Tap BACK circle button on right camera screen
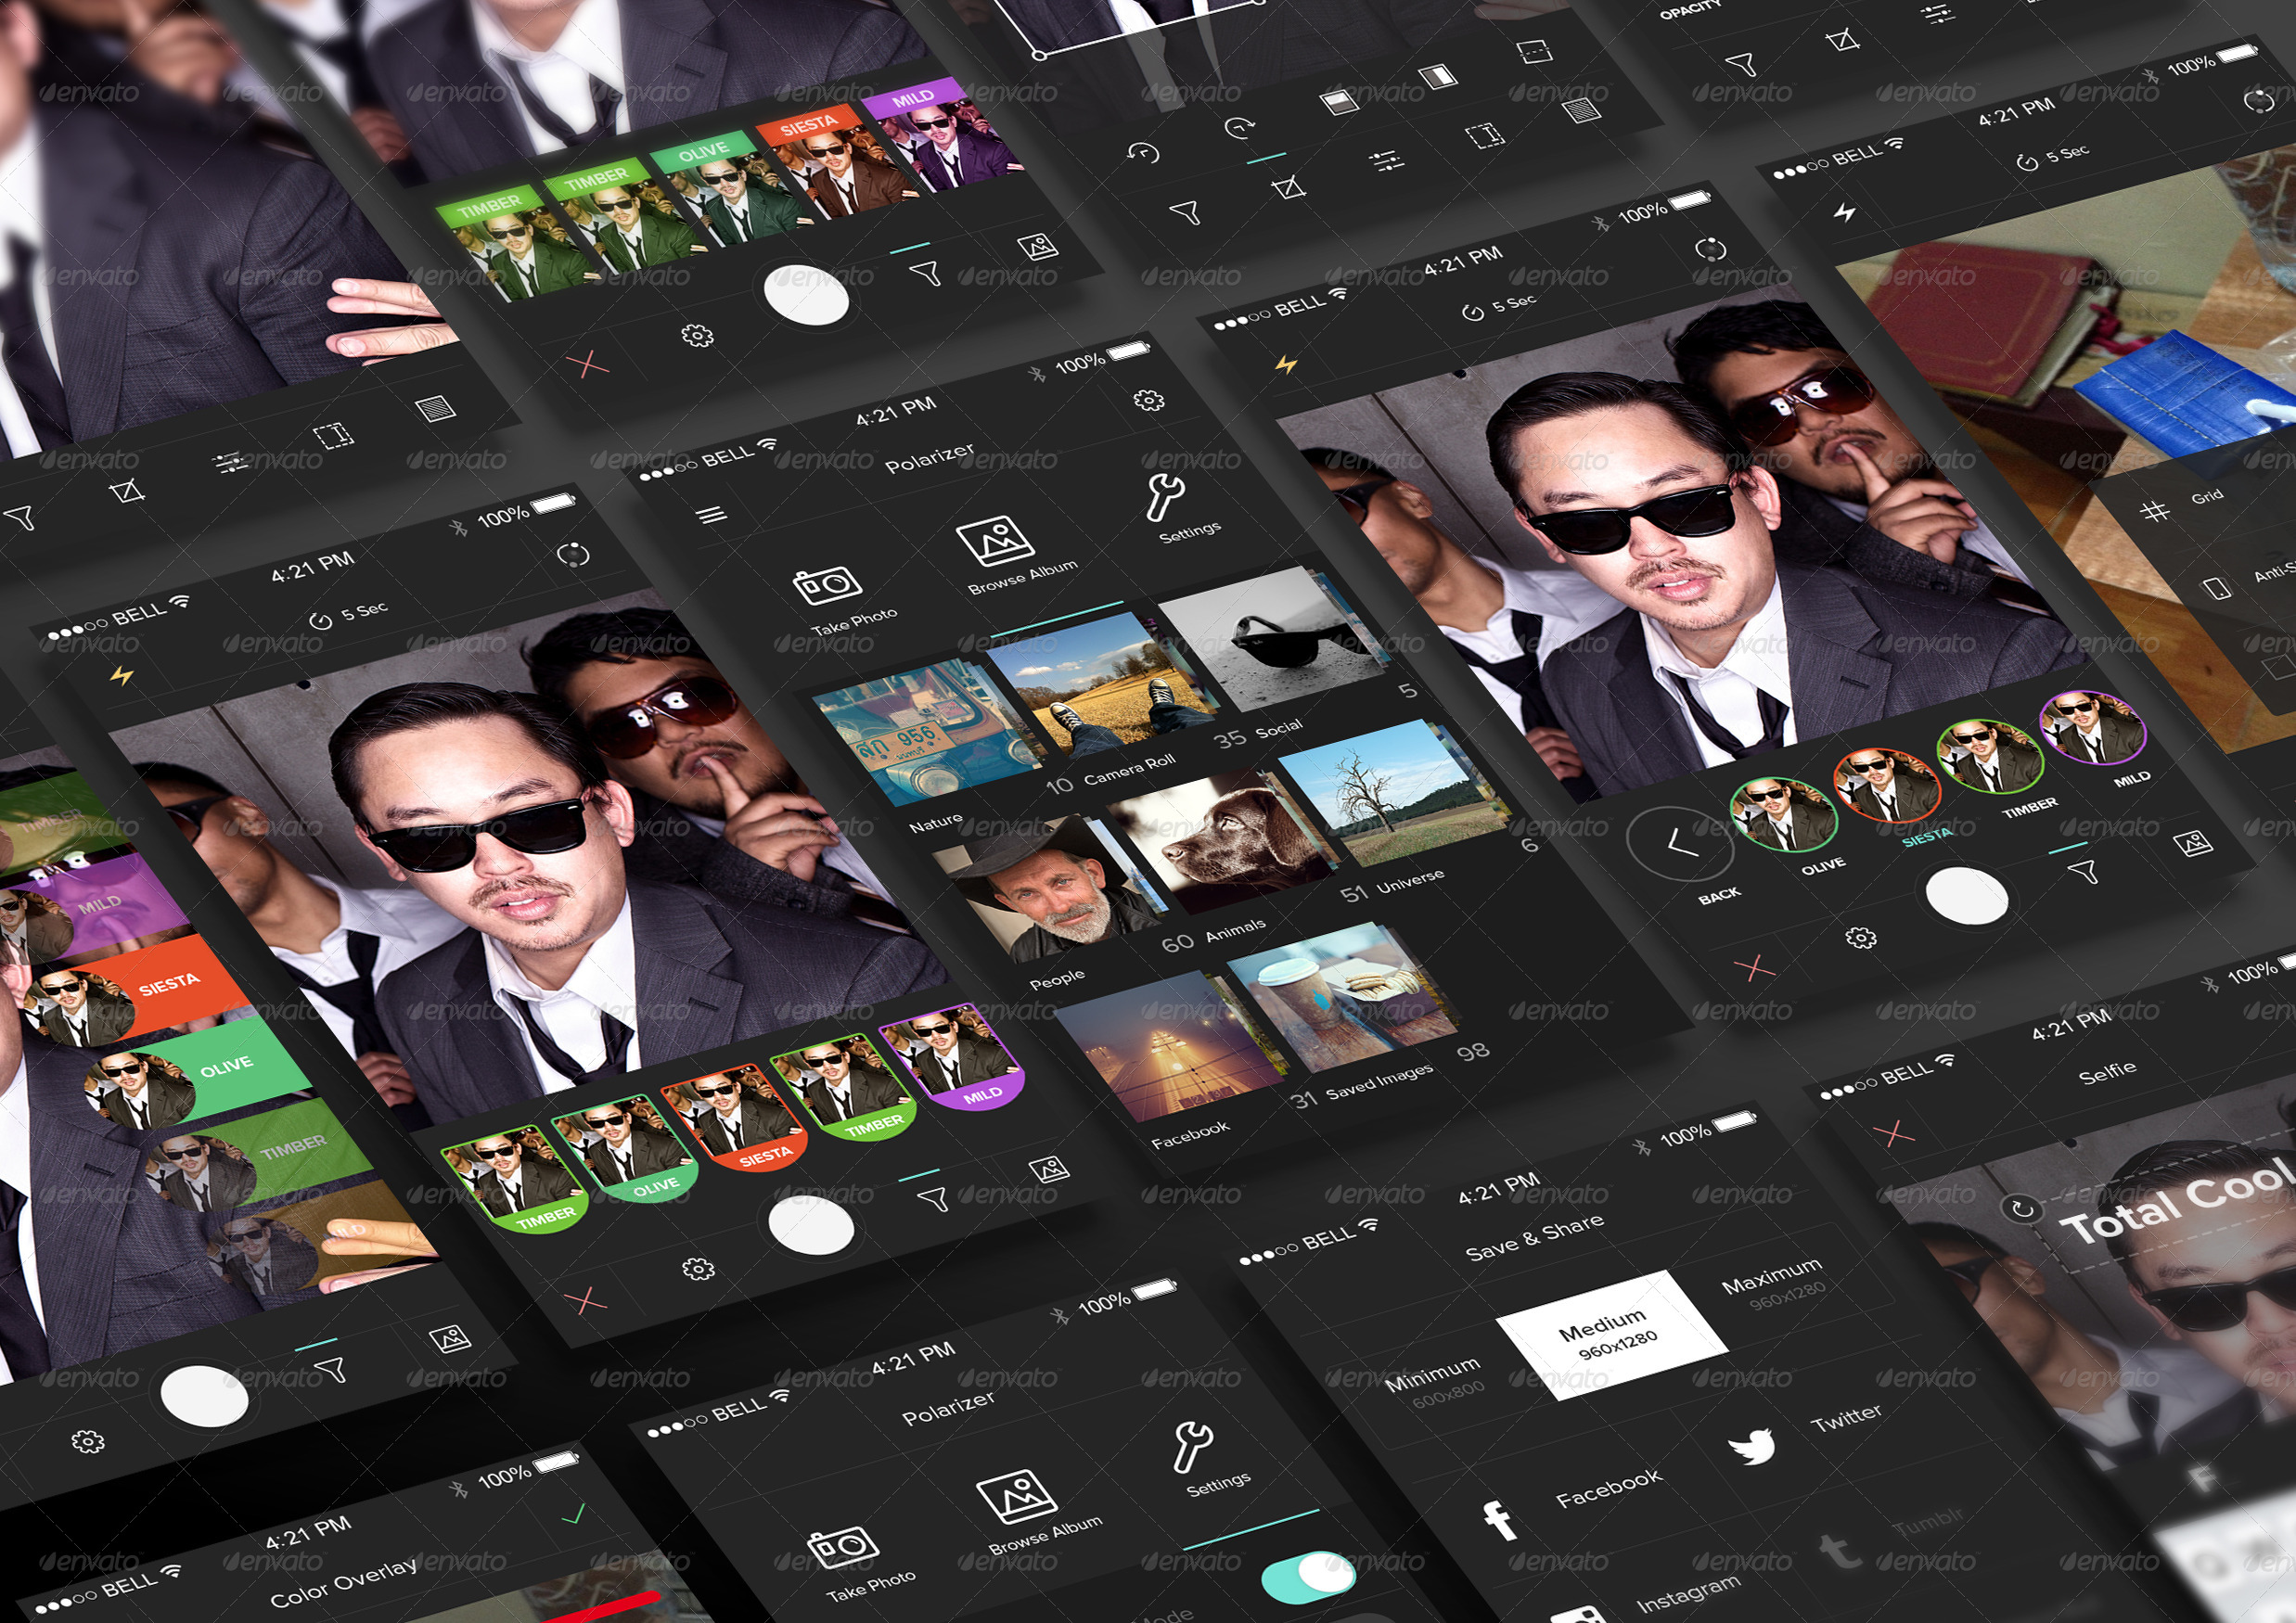 (1680, 844)
